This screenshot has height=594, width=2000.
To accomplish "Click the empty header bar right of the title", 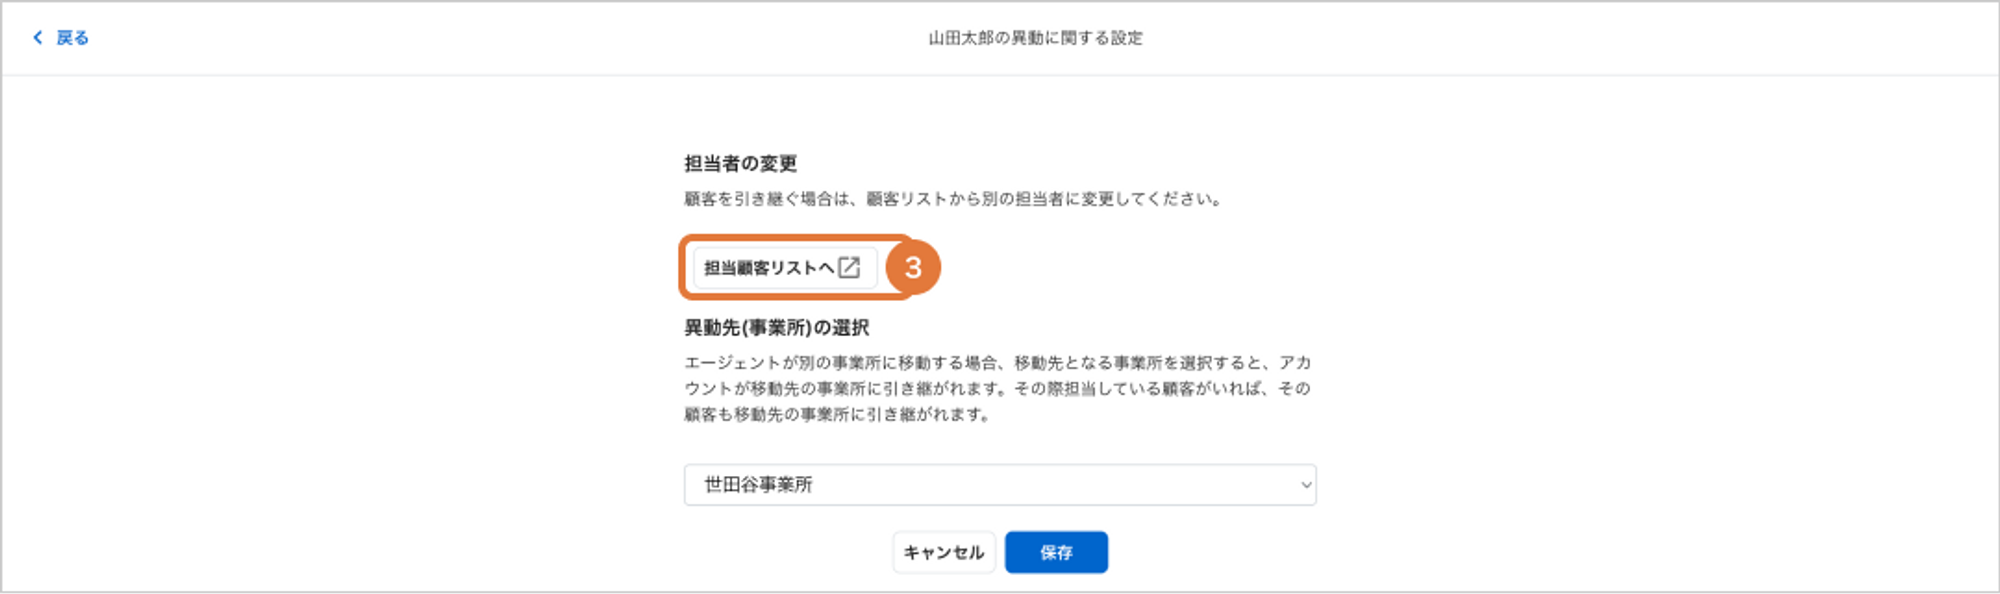I will click(x=1570, y=38).
